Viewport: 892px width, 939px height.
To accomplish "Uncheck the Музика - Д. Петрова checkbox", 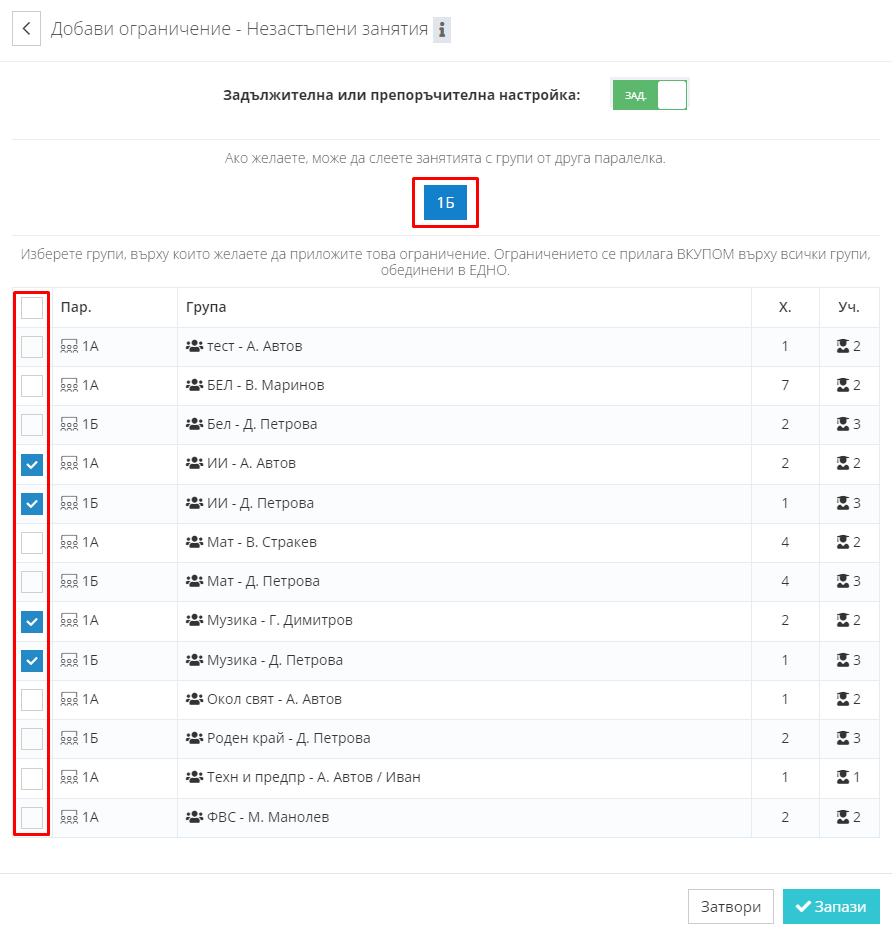I will (32, 661).
